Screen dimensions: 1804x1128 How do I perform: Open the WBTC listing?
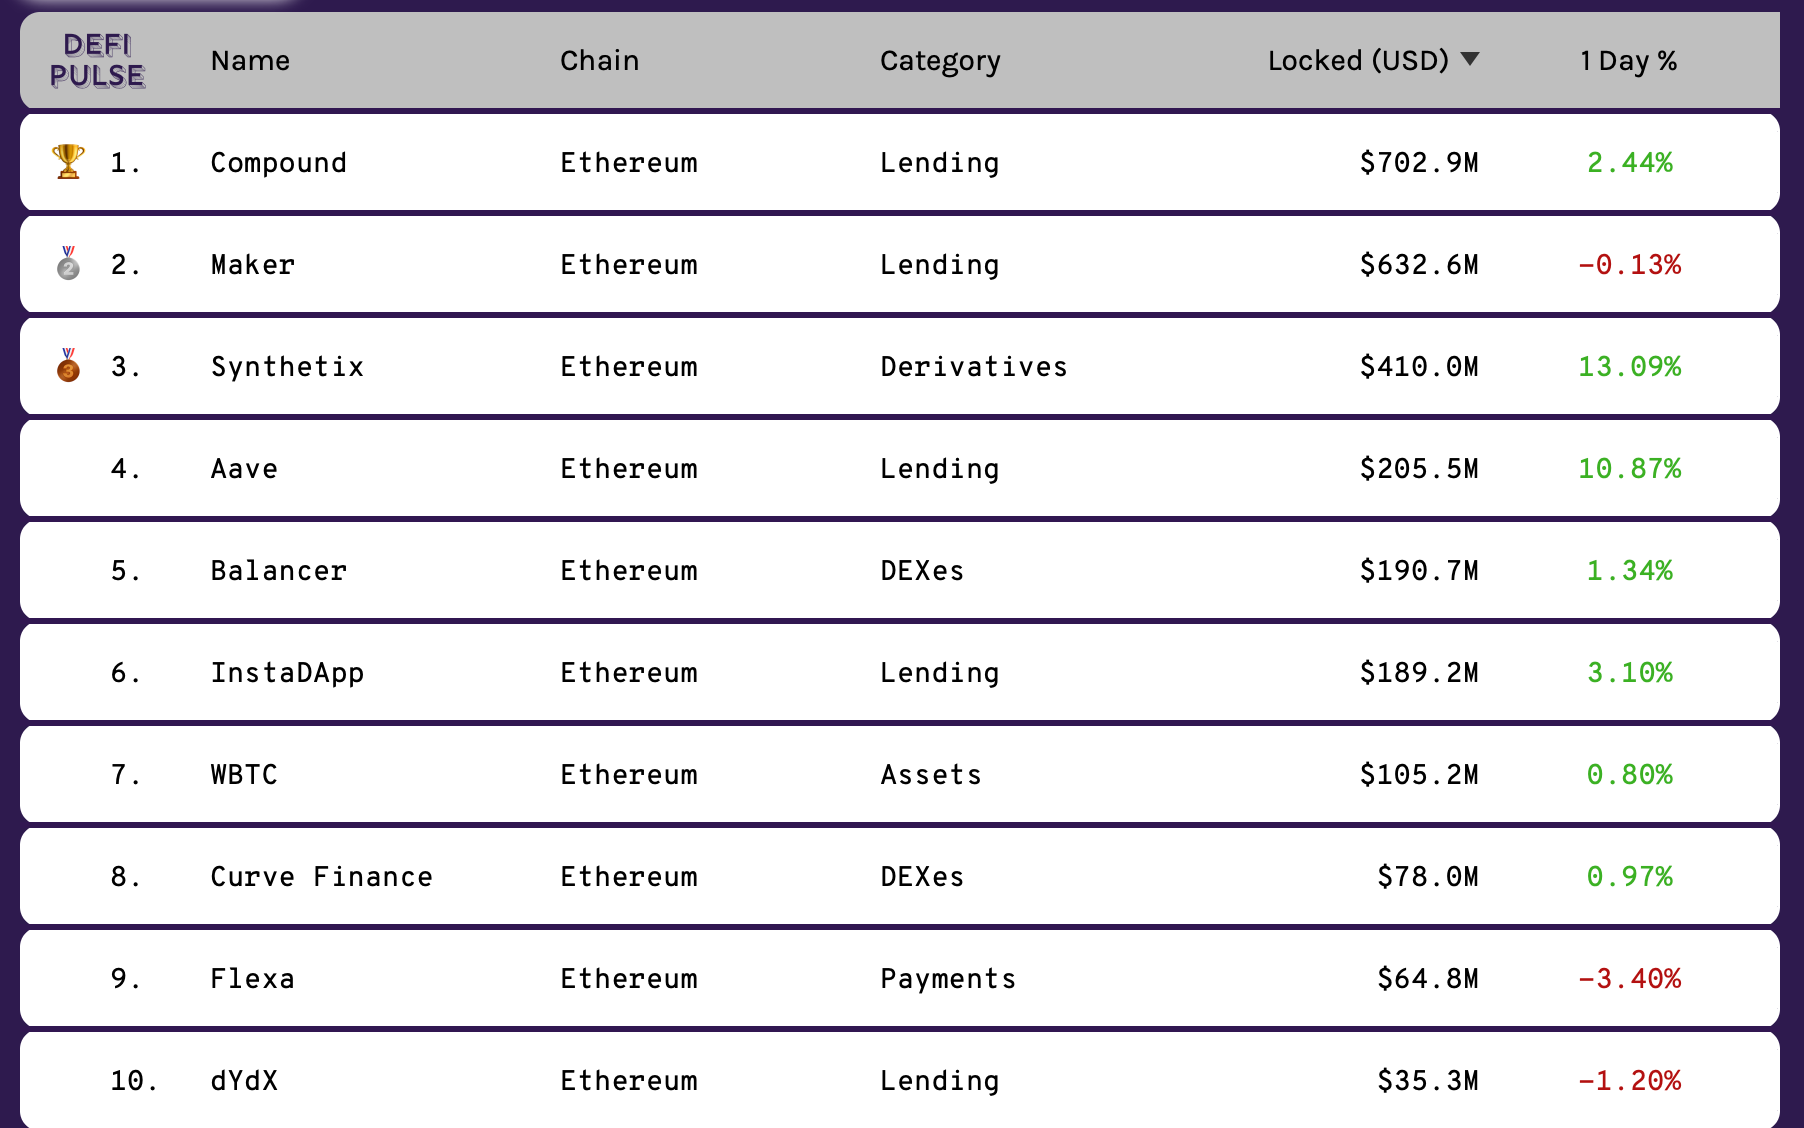click(244, 775)
